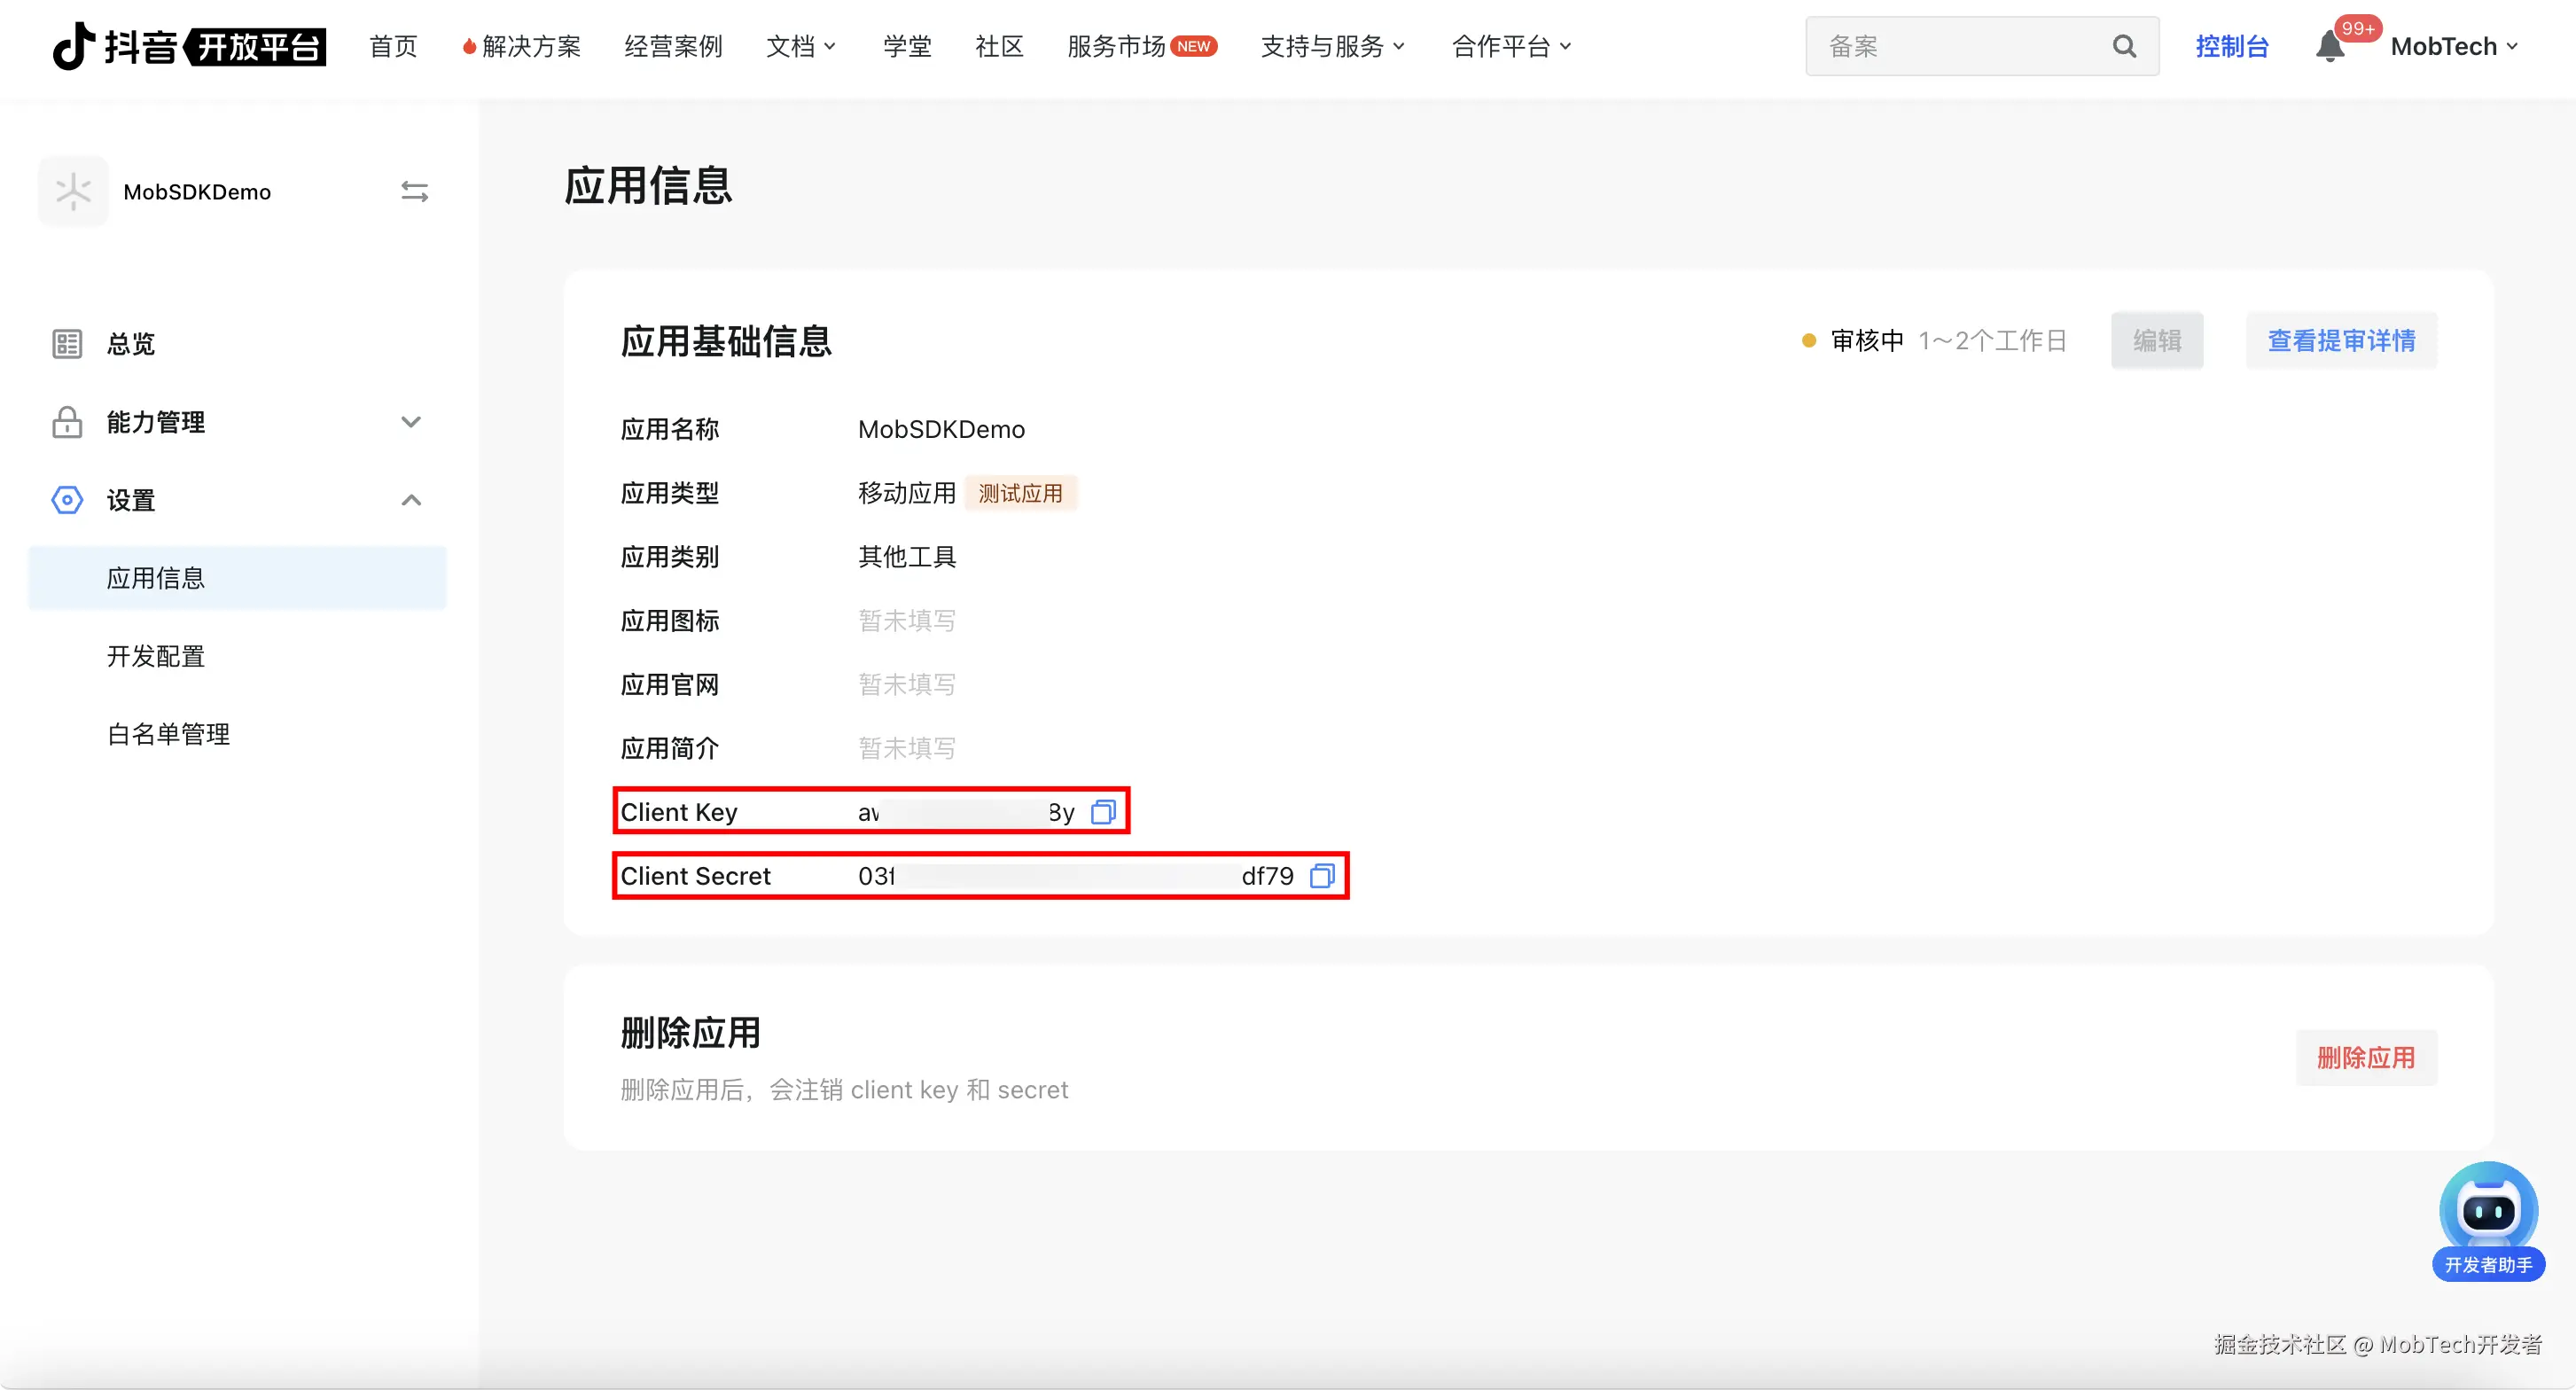This screenshot has height=1390, width=2576.
Task: Open 学堂 in top navigation
Action: pyautogui.click(x=907, y=46)
